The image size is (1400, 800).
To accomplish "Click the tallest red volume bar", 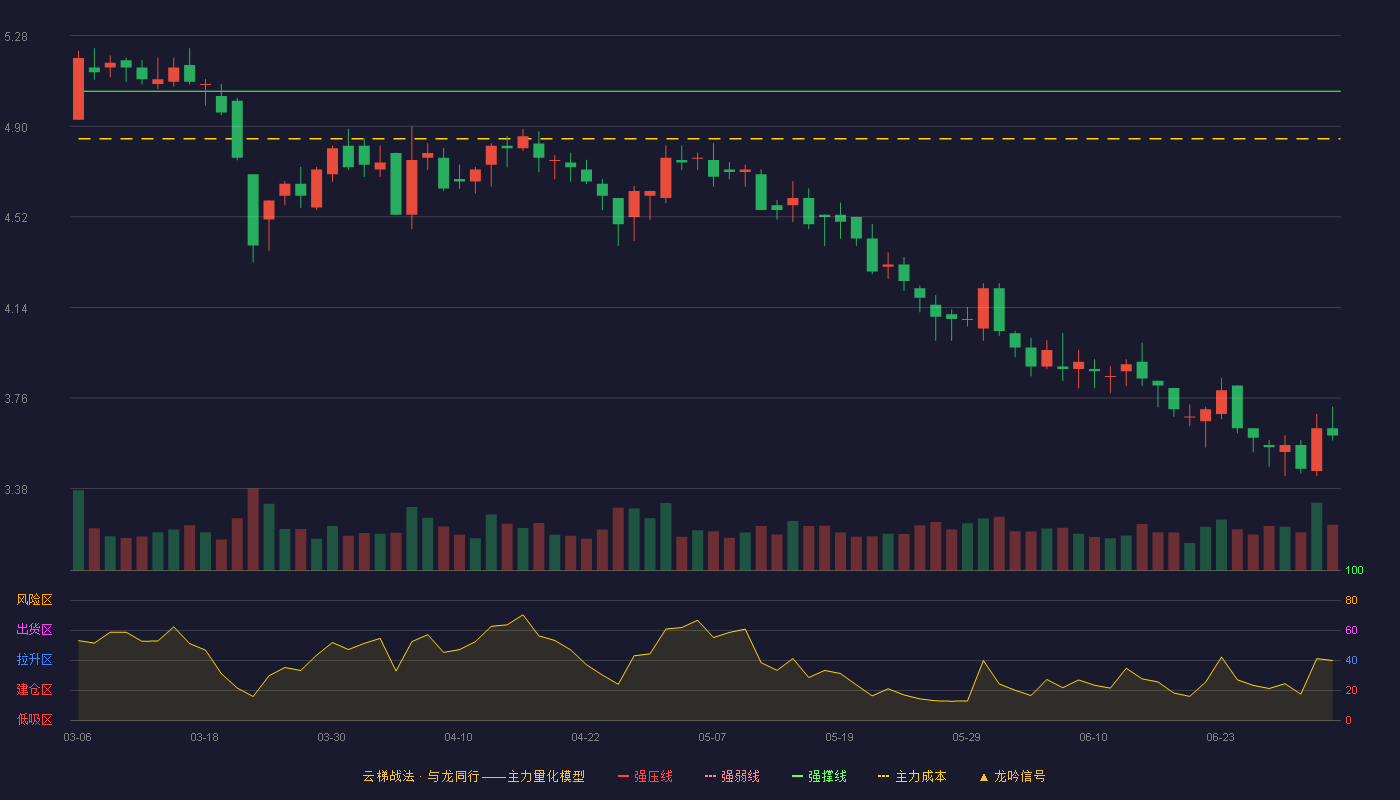I will click(x=253, y=529).
